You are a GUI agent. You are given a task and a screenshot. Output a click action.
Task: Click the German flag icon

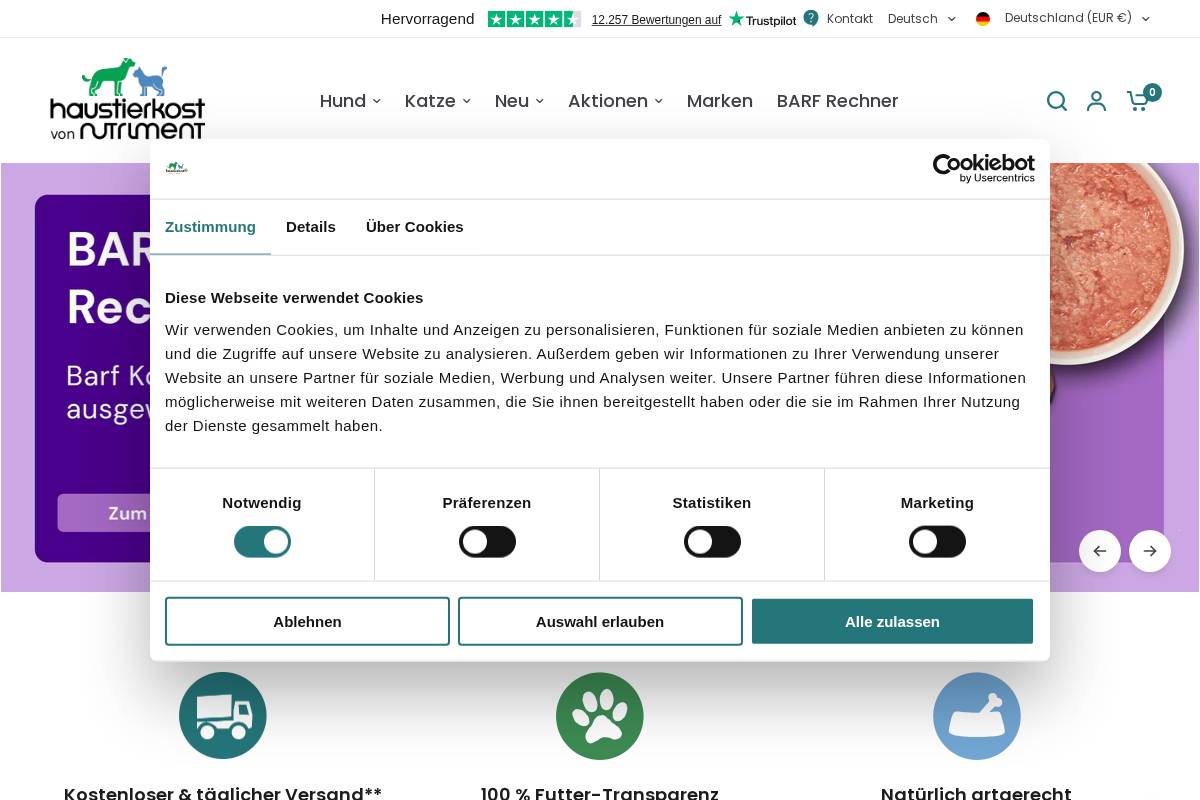coord(983,18)
